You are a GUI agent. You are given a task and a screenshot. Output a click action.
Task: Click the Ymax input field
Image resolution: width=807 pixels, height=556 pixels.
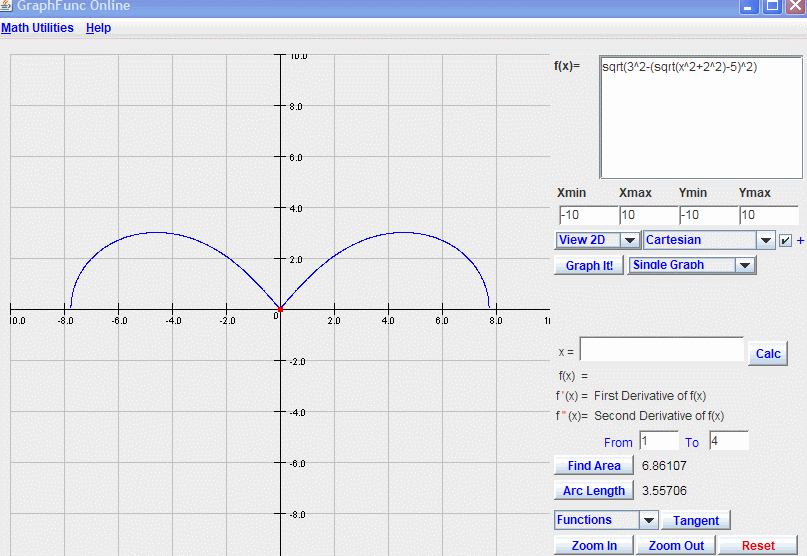point(769,215)
